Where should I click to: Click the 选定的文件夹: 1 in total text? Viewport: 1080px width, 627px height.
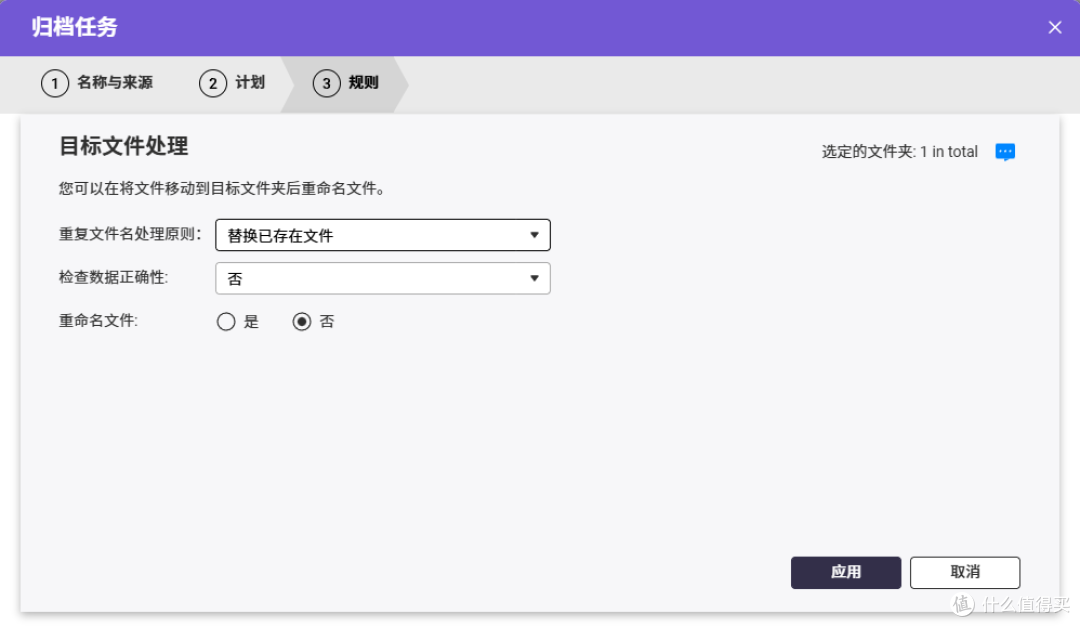pos(900,152)
